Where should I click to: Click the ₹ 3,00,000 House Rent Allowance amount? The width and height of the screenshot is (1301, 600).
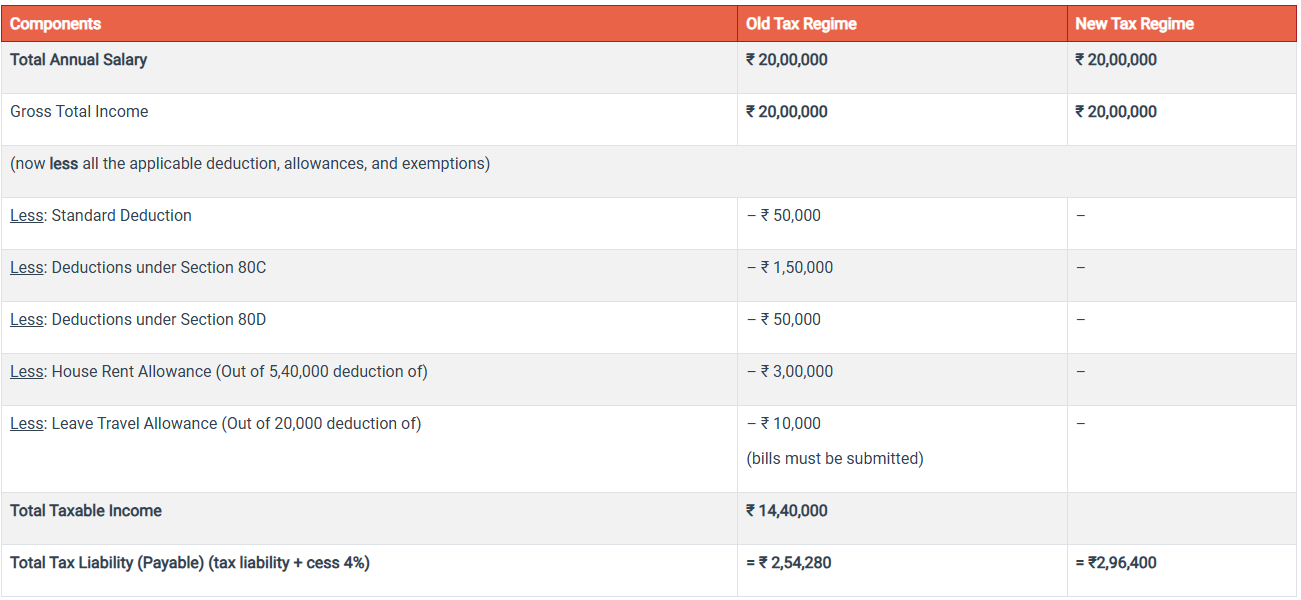coord(790,371)
